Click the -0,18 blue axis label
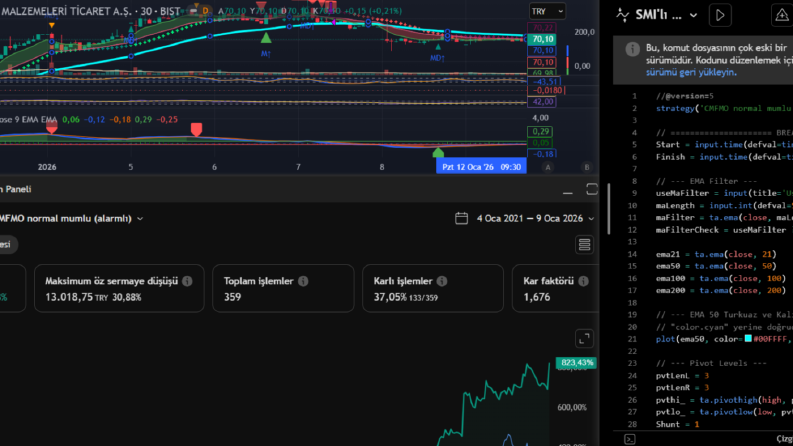Image resolution: width=793 pixels, height=446 pixels. (542, 154)
